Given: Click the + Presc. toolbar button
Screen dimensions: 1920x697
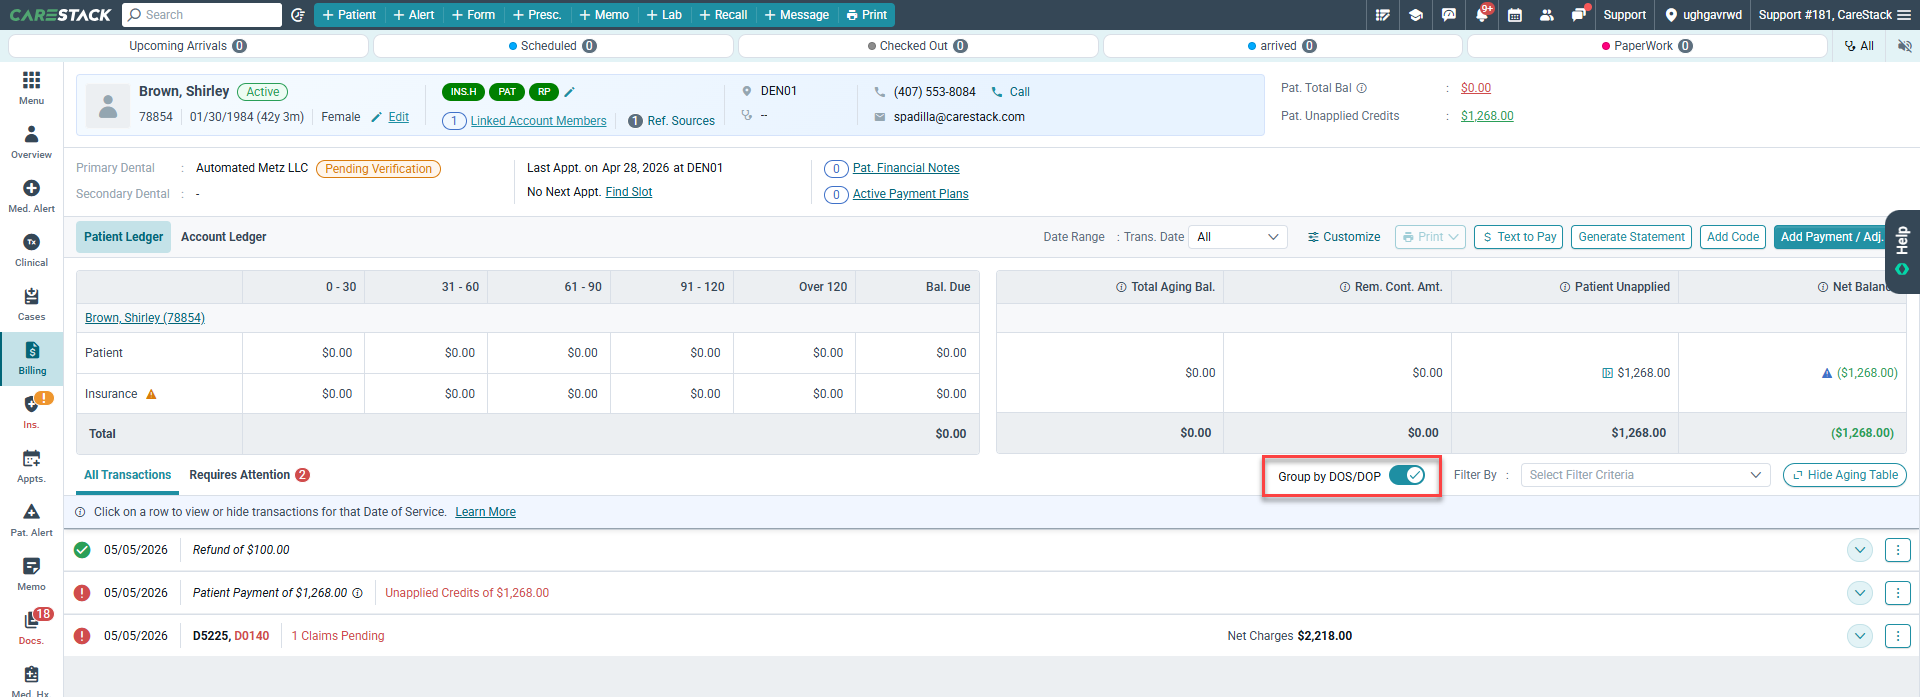Looking at the screenshot, I should [x=537, y=15].
